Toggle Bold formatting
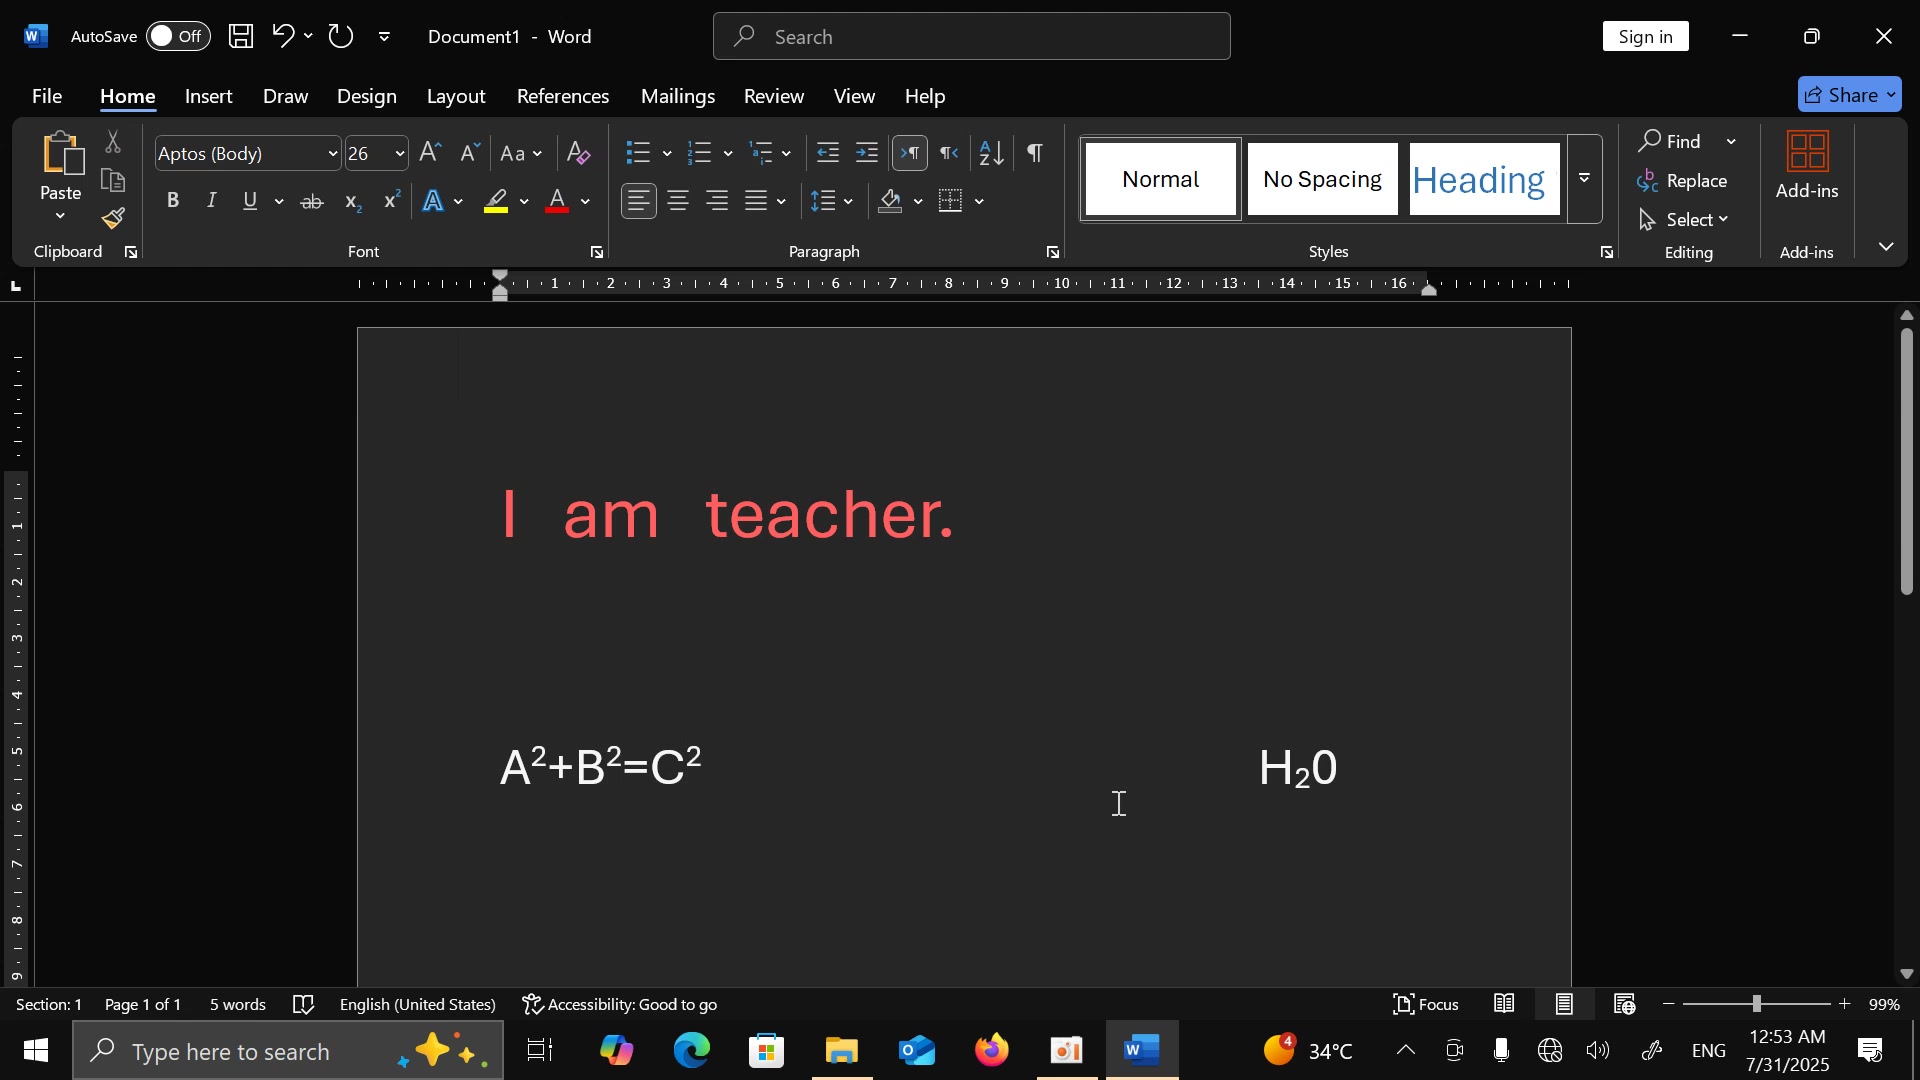The width and height of the screenshot is (1920, 1080). pos(173,201)
